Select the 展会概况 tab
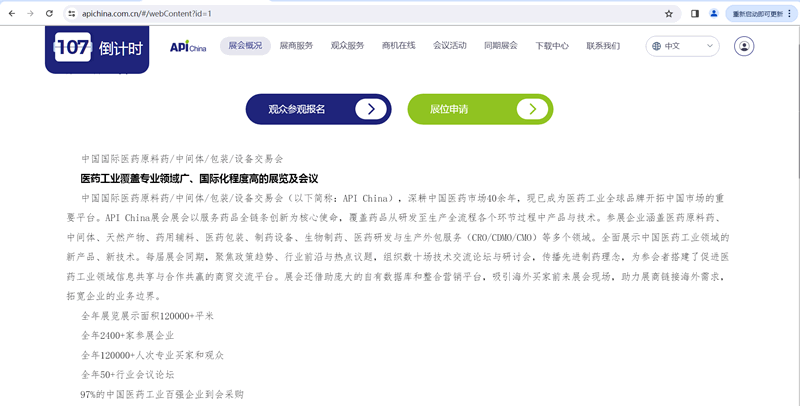The height and width of the screenshot is (406, 800). (245, 46)
